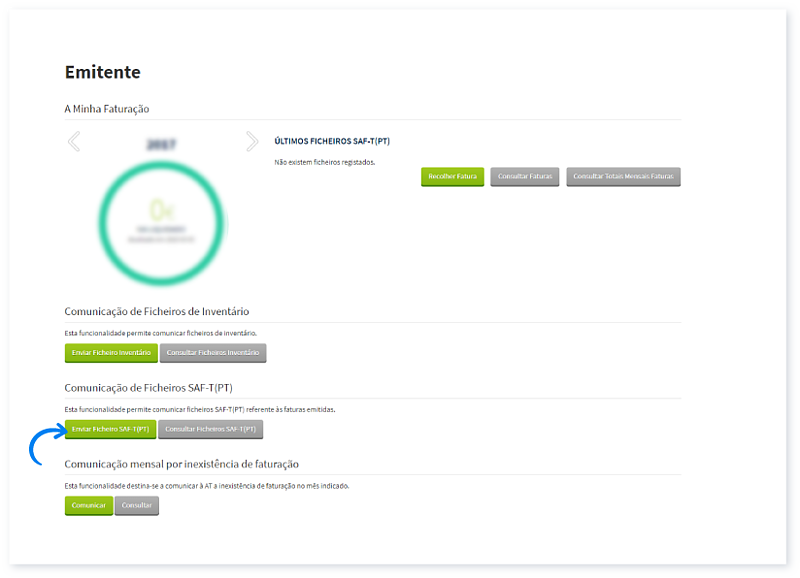
Task: Click the blurred year label above chart
Action: [161, 144]
